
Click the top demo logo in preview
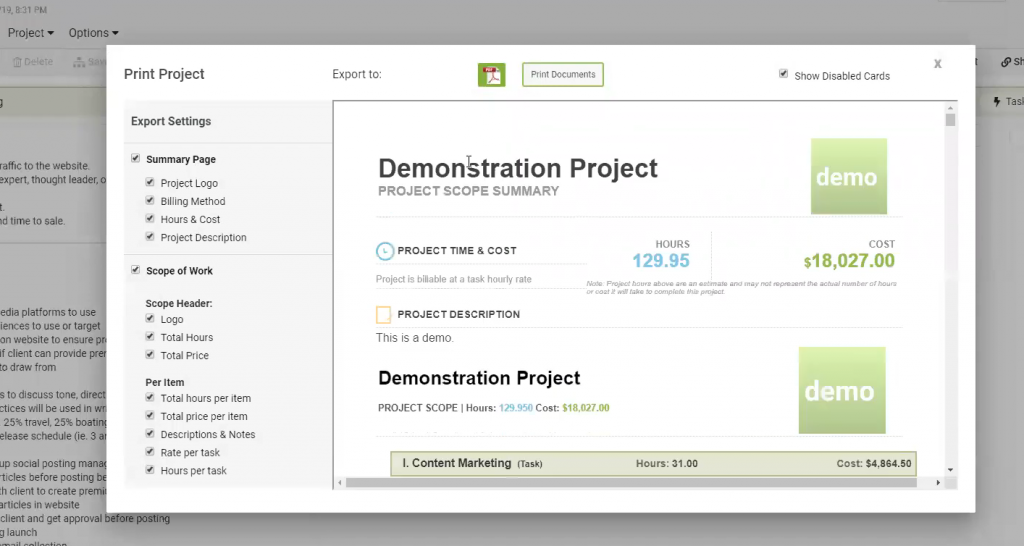coord(848,176)
